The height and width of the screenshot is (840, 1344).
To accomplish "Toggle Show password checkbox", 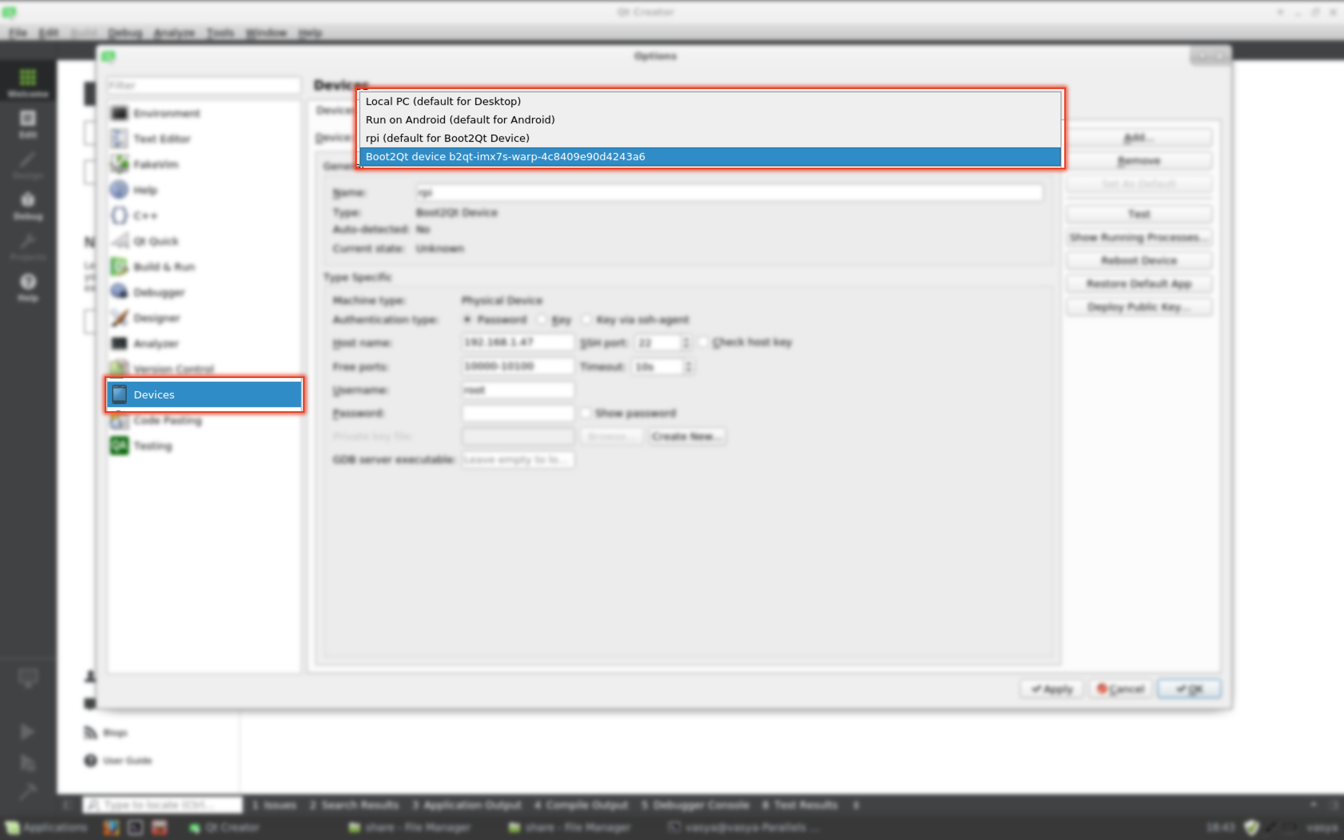I will click(586, 413).
